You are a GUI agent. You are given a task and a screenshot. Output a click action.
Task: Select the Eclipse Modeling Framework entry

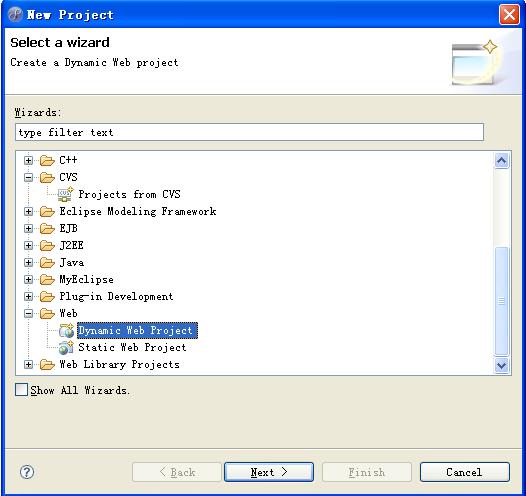pyautogui.click(x=138, y=211)
